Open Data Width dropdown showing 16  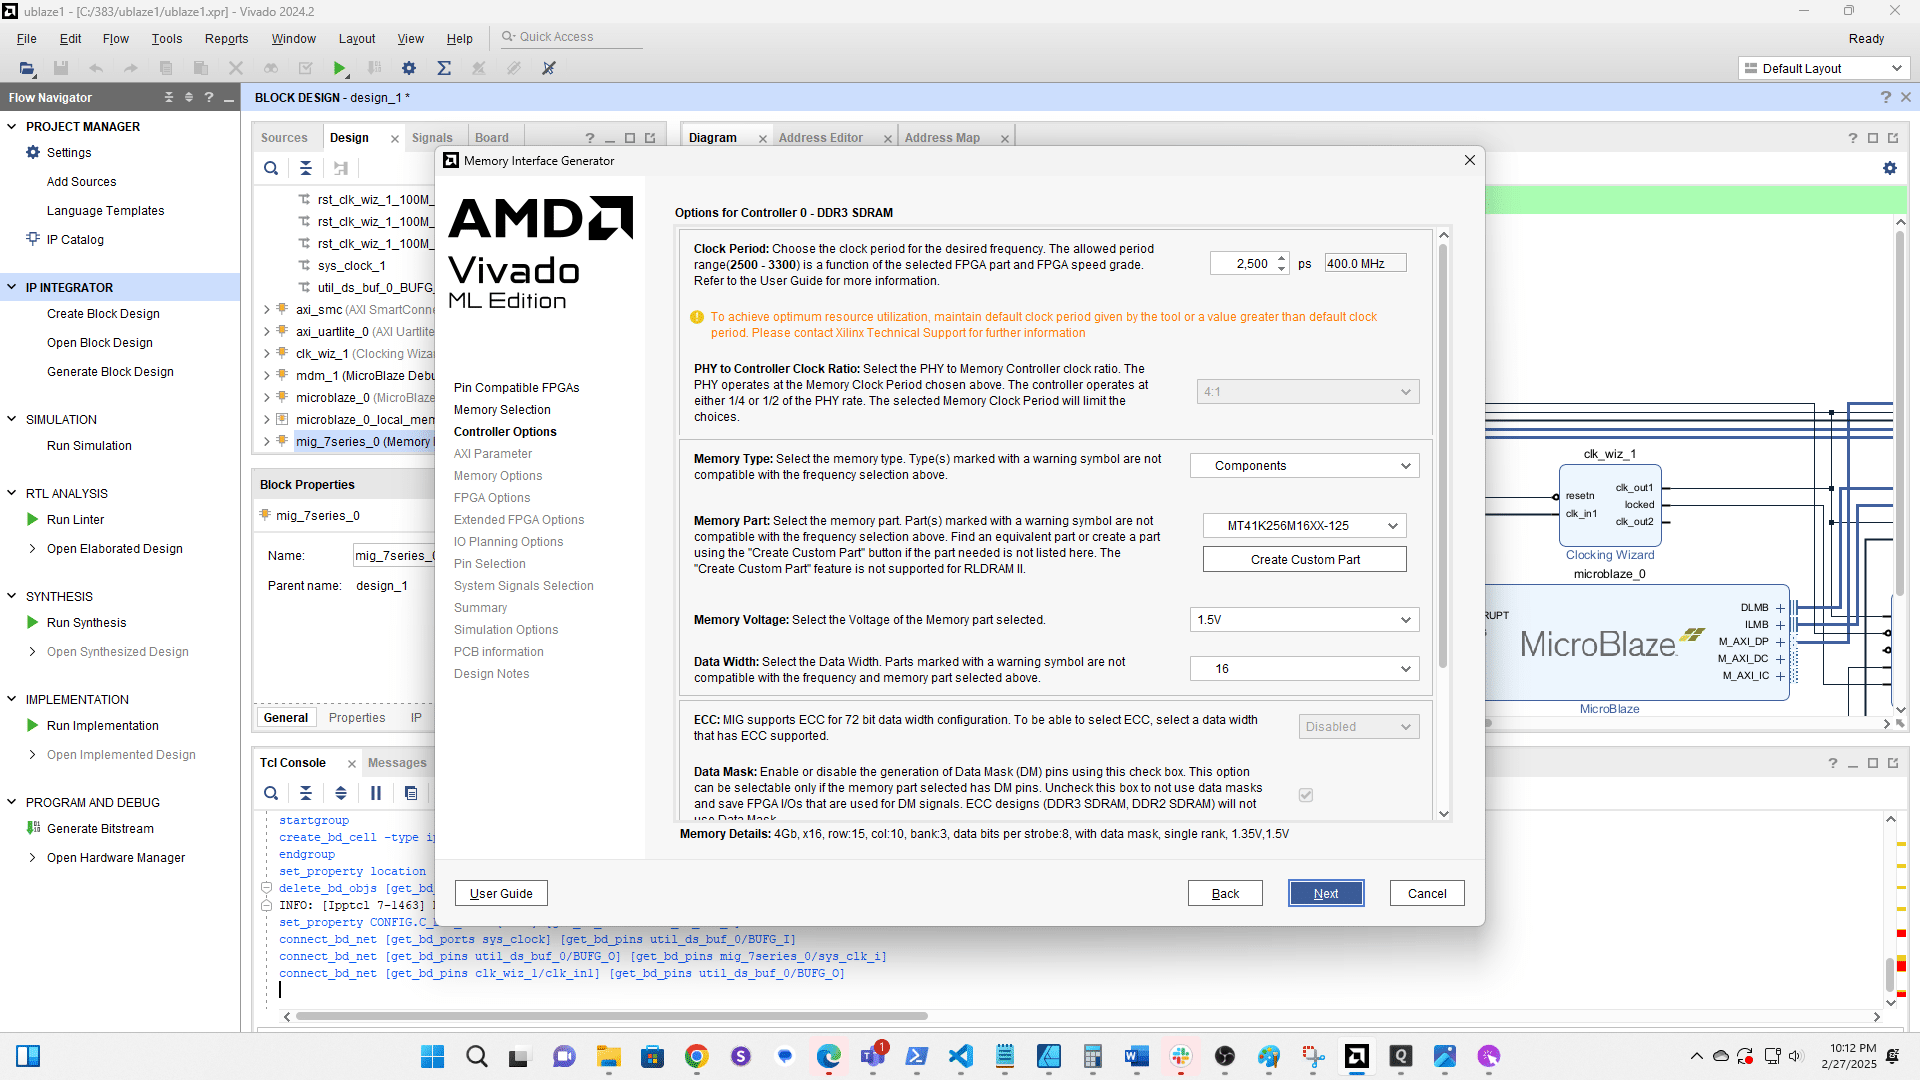[1304, 669]
